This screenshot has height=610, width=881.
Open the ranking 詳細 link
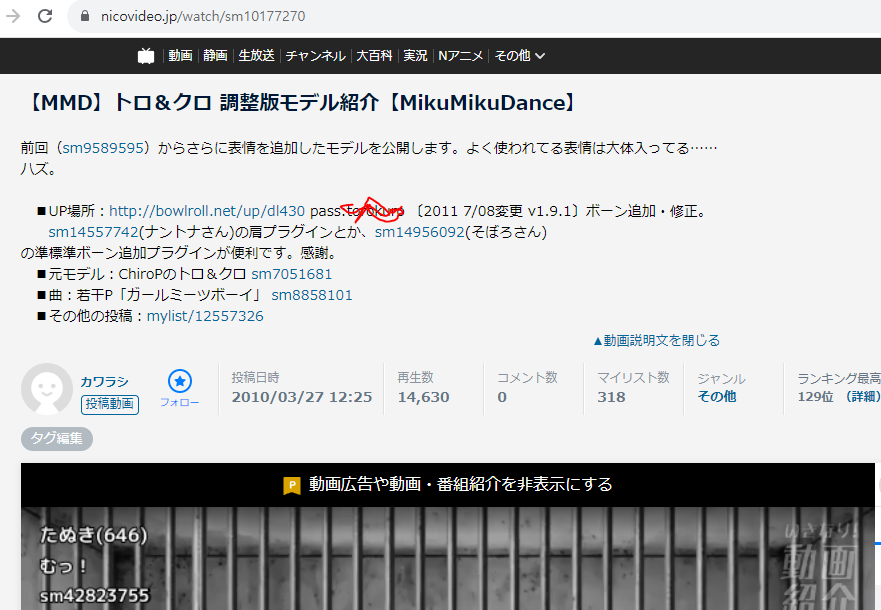tap(862, 397)
